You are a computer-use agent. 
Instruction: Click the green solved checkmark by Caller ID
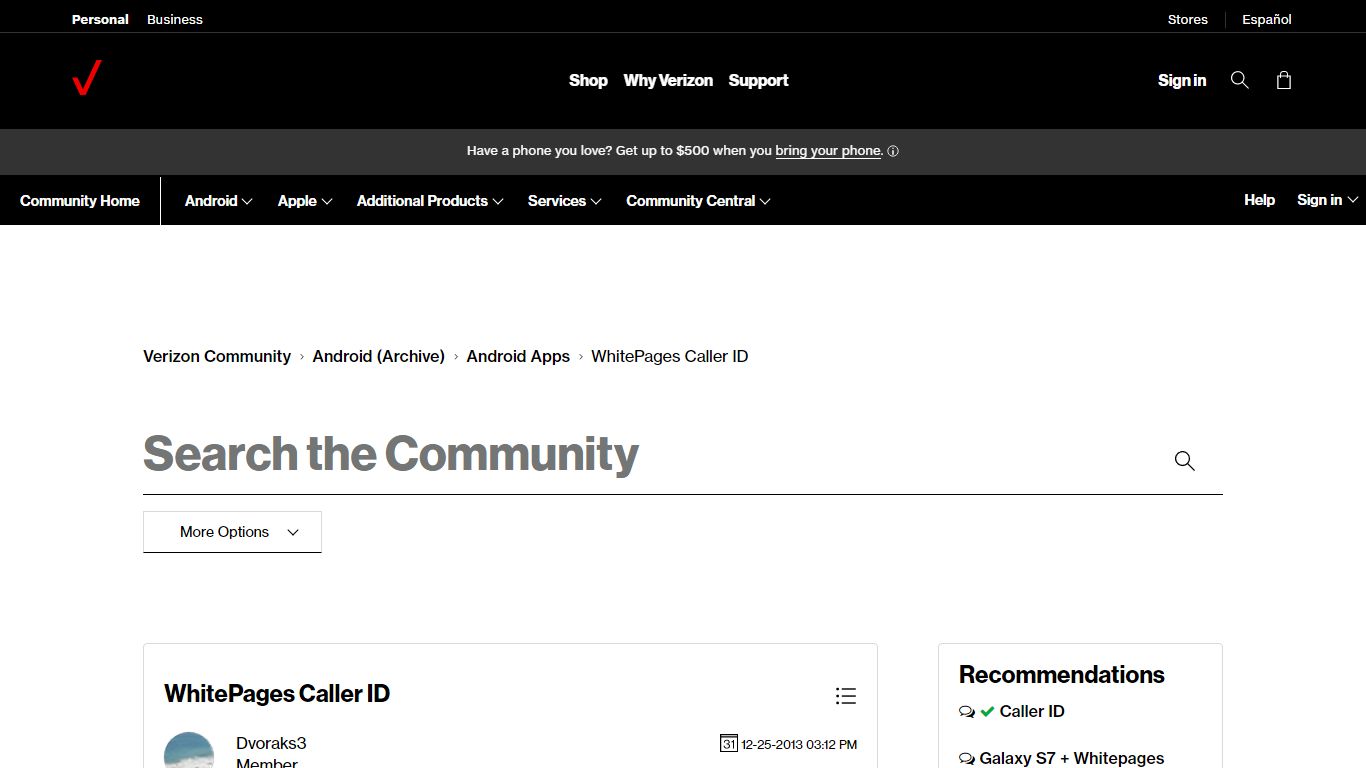coord(987,712)
